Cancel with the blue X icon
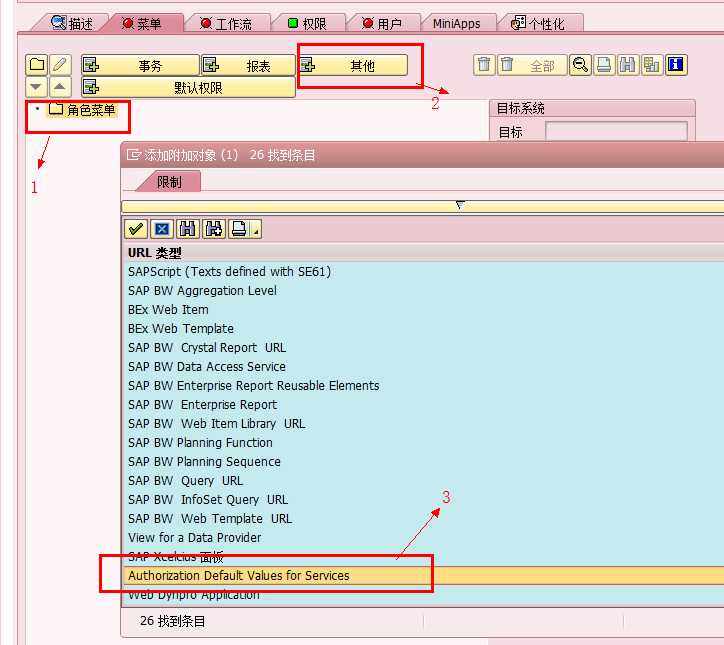724x645 pixels. coord(162,229)
